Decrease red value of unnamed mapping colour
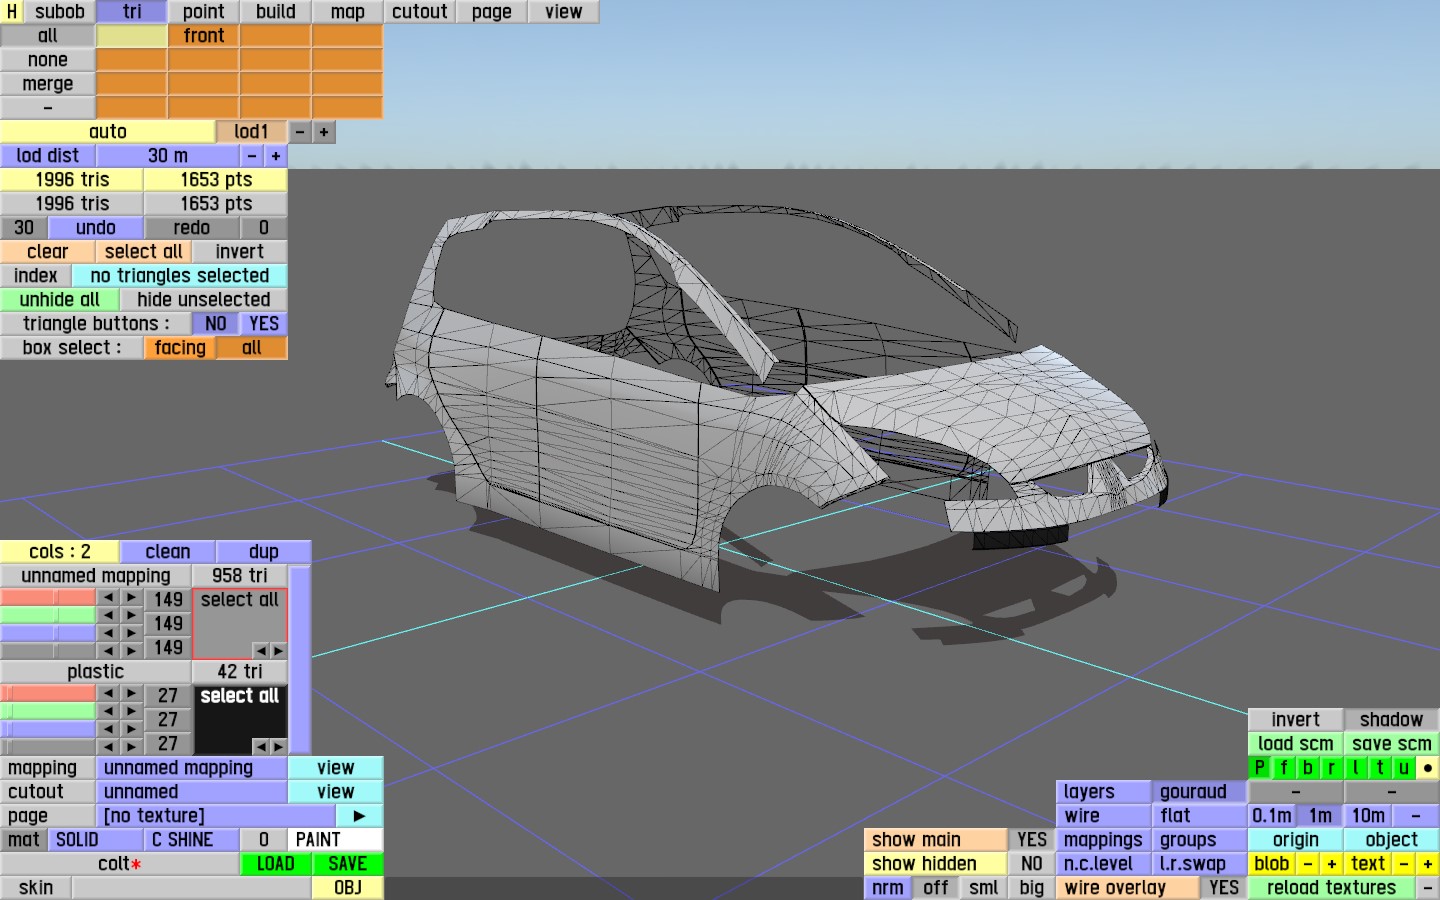Screen dimensions: 1440x900 [108, 598]
